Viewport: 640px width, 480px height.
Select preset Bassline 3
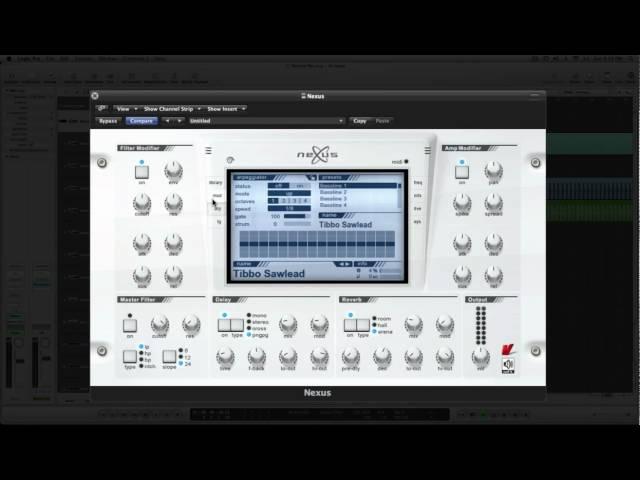[358, 199]
